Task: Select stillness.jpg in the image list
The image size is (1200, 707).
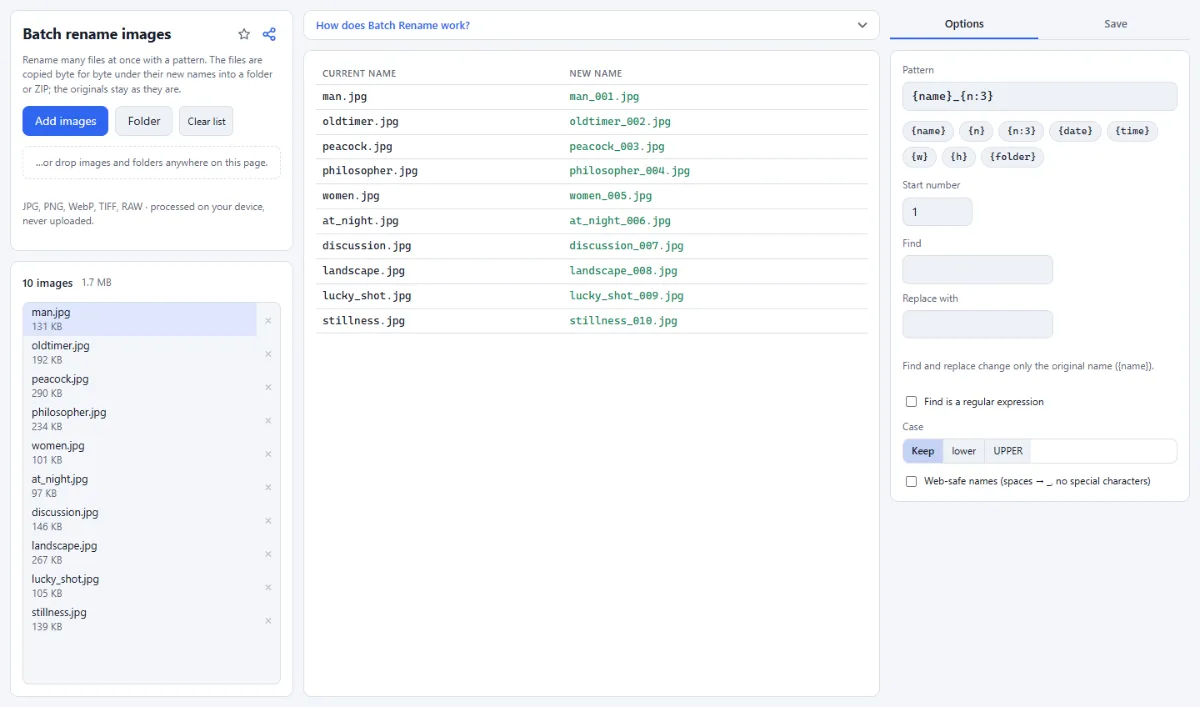Action: [140, 620]
